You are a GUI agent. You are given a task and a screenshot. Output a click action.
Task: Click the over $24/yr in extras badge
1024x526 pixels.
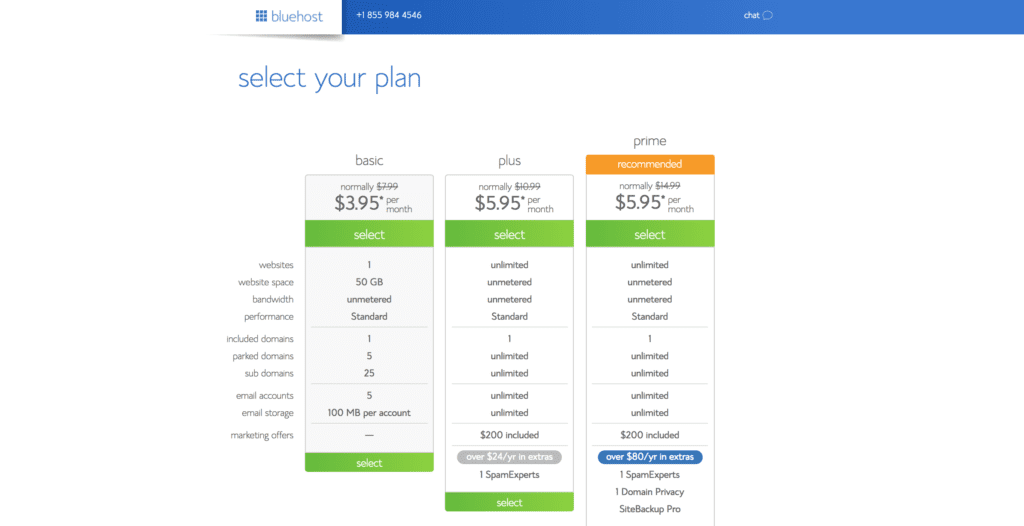click(509, 457)
